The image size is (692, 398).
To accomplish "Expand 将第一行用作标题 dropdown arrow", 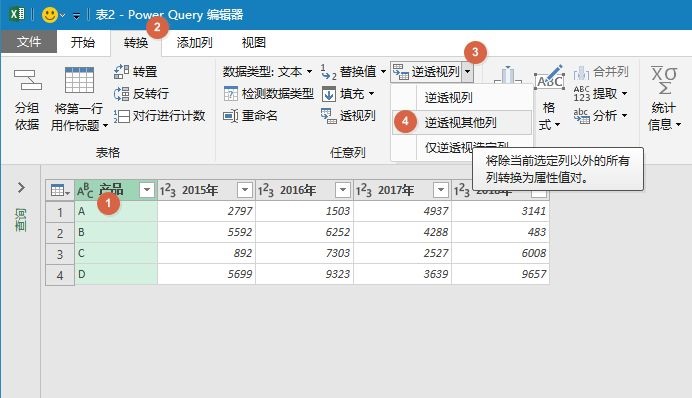I will pos(105,126).
